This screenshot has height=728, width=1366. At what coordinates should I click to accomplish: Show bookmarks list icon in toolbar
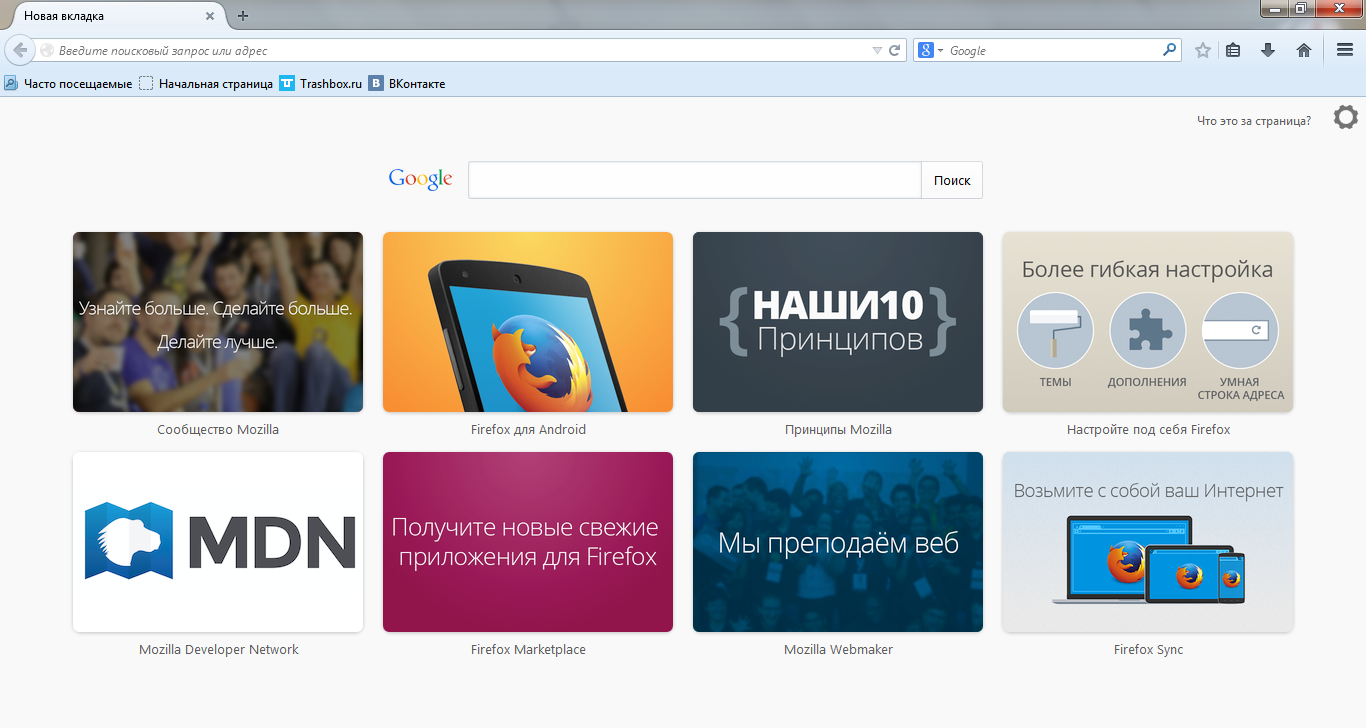tap(1234, 50)
